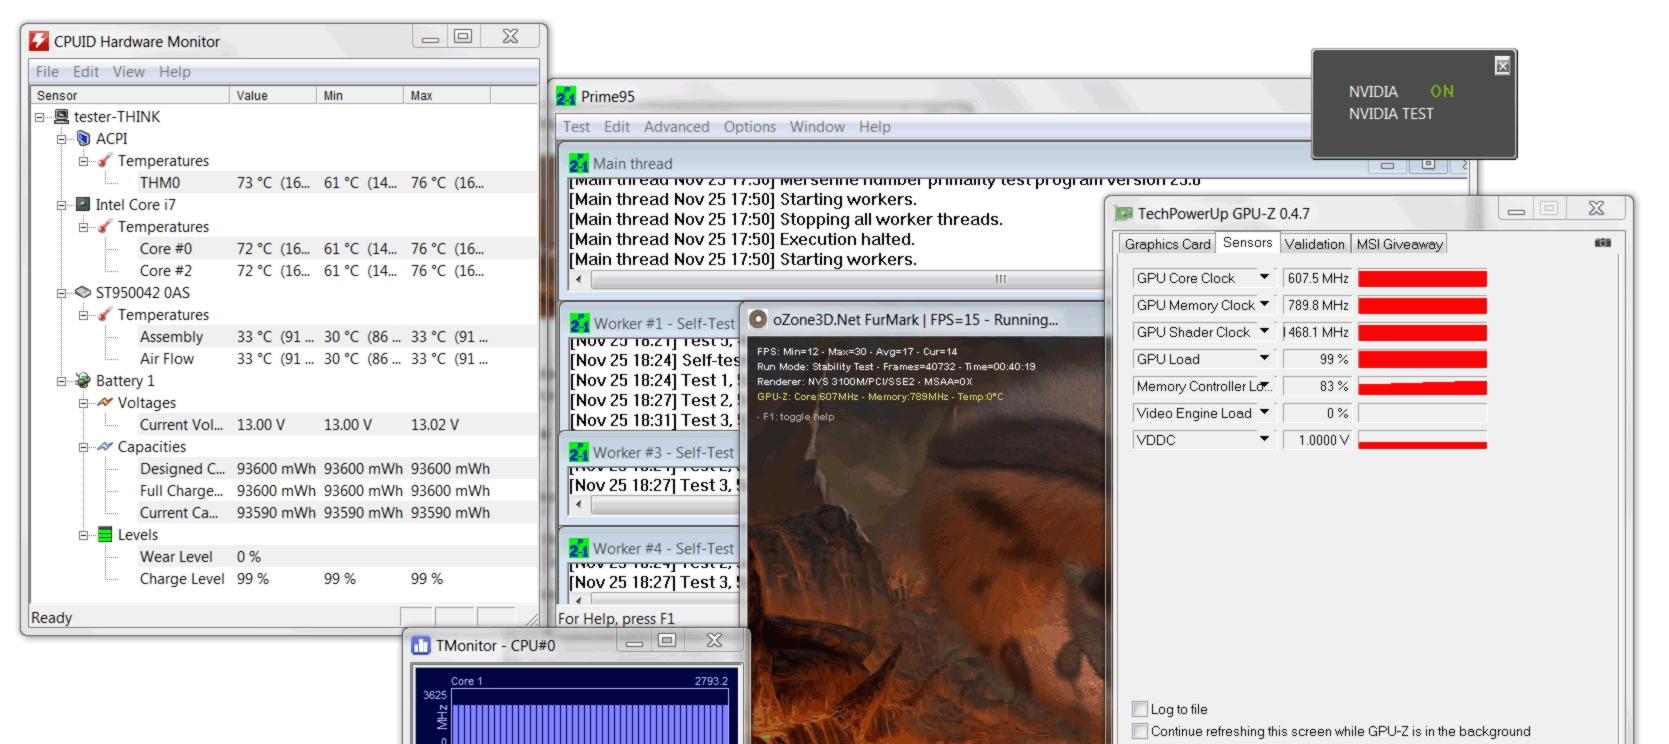Open Hardware Monitor Help menu
Image resolution: width=1669 pixels, height=744 pixels.
click(x=175, y=72)
